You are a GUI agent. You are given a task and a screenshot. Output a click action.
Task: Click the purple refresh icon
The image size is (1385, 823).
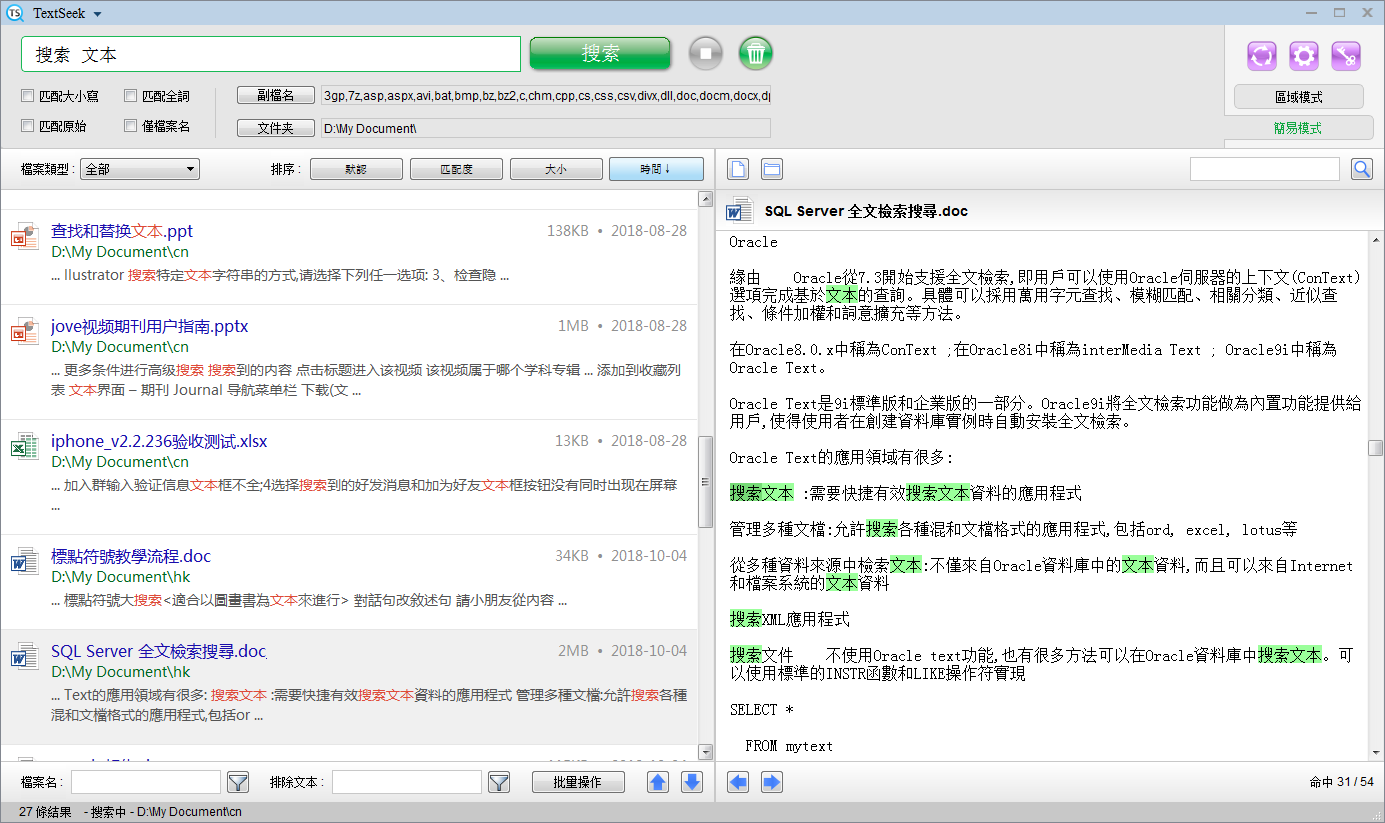click(x=1262, y=56)
